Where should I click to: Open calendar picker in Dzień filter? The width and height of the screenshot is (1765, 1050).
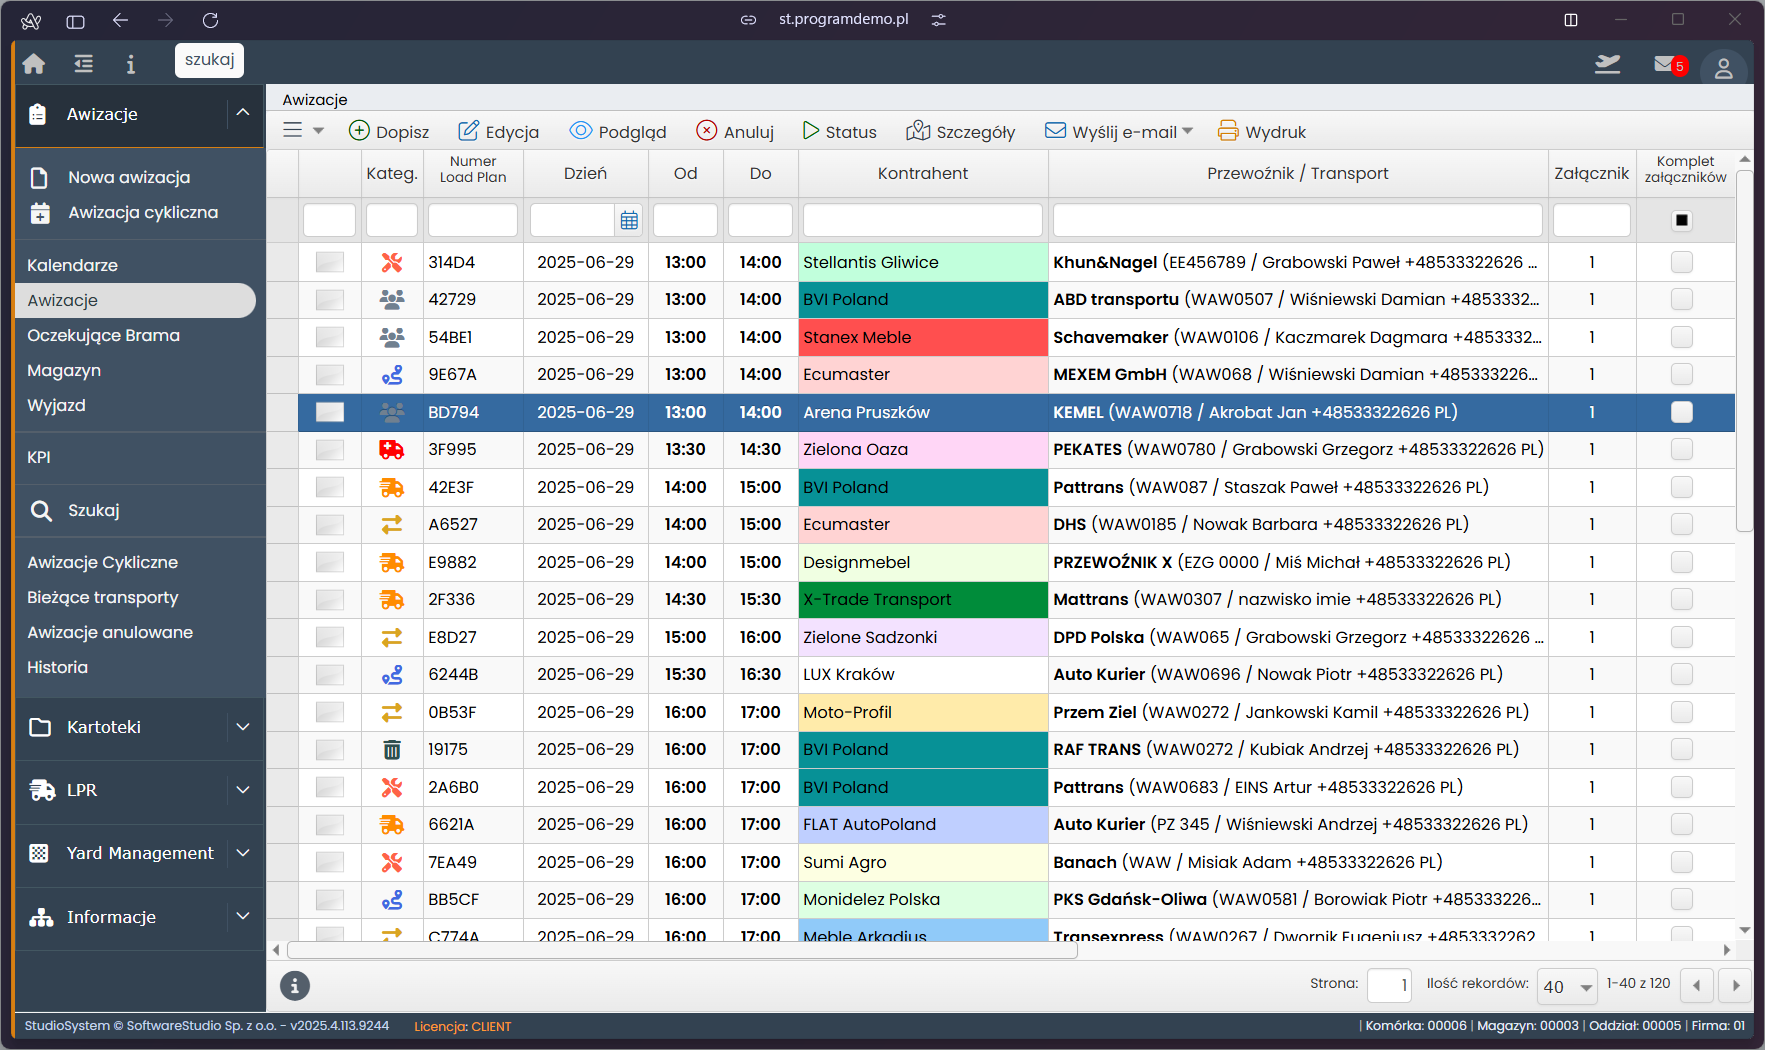(629, 221)
